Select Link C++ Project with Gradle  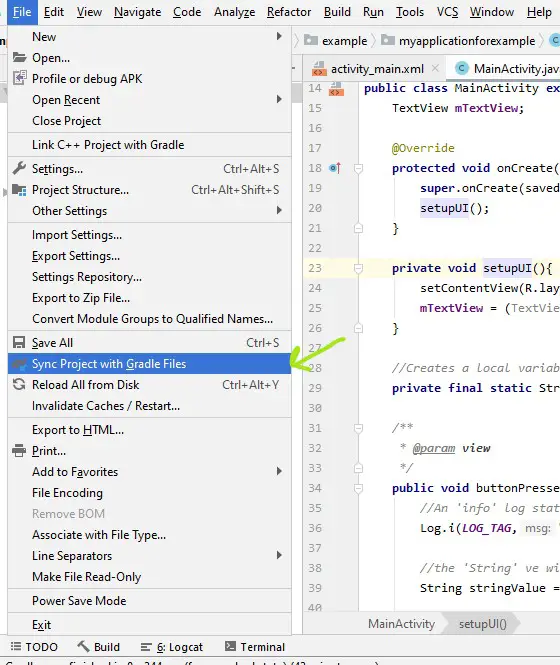pyautogui.click(x=149, y=145)
